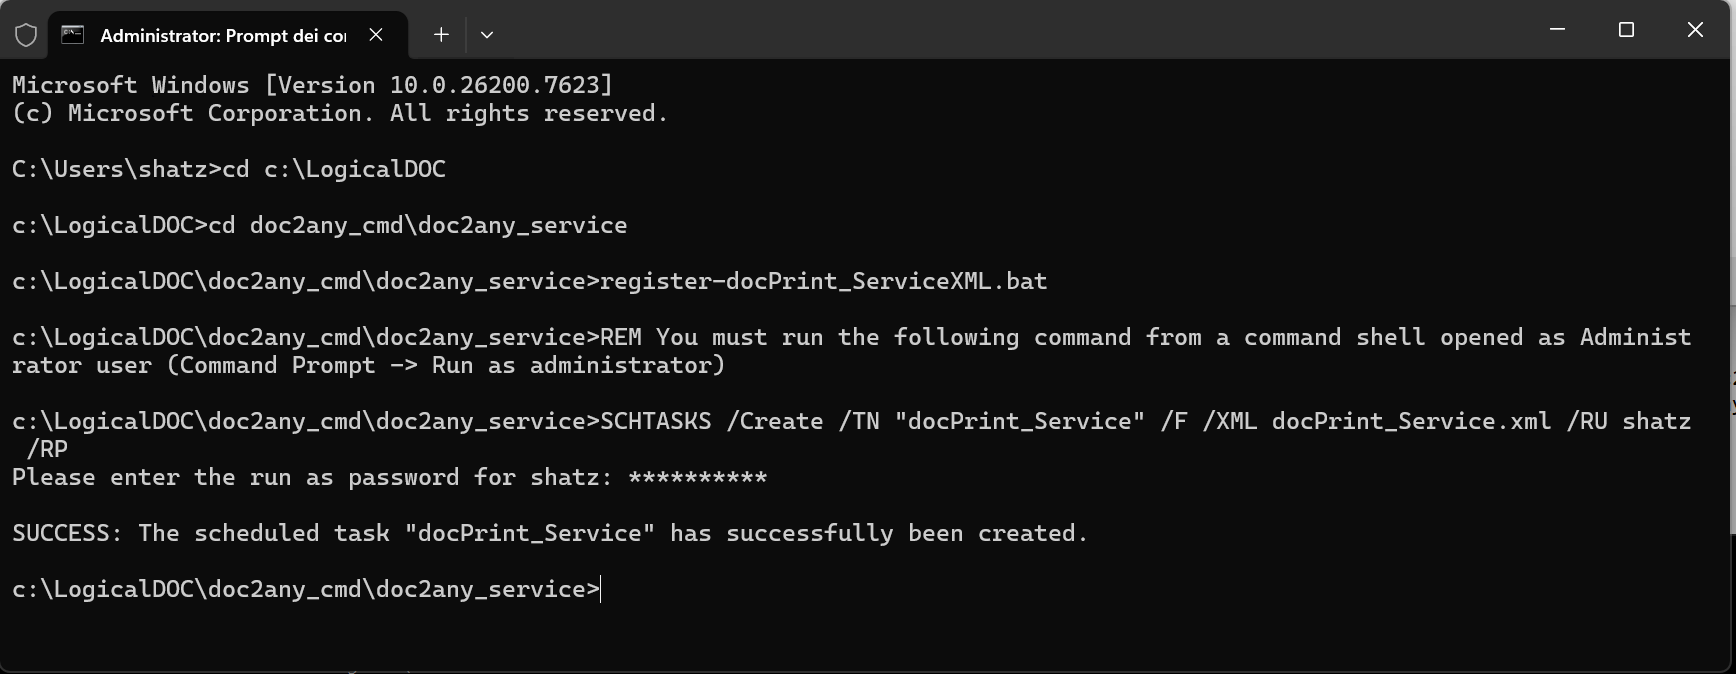Open a new tab with plus button
Image resolution: width=1736 pixels, height=674 pixels.
pos(441,35)
